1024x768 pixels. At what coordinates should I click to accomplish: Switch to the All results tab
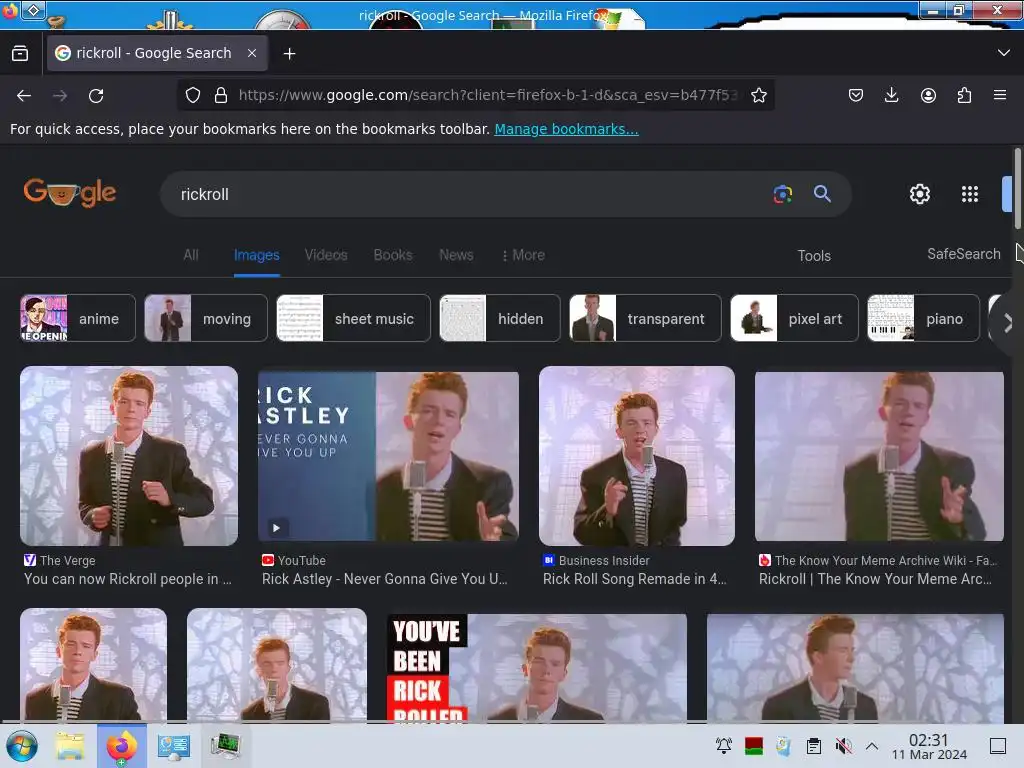tap(191, 255)
